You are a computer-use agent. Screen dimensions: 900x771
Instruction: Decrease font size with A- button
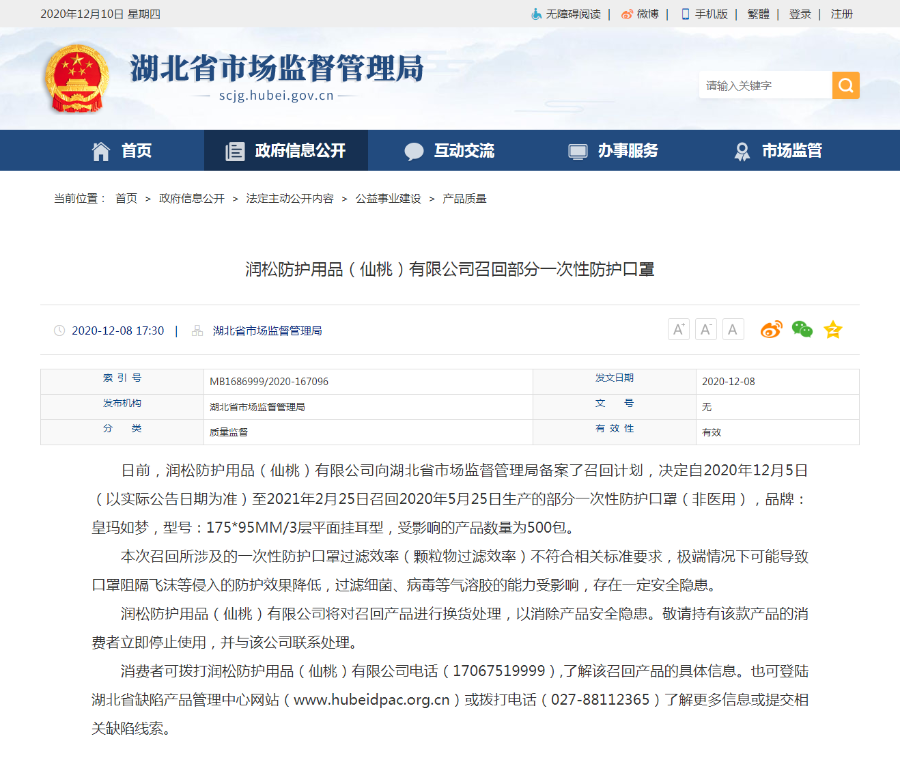point(706,330)
